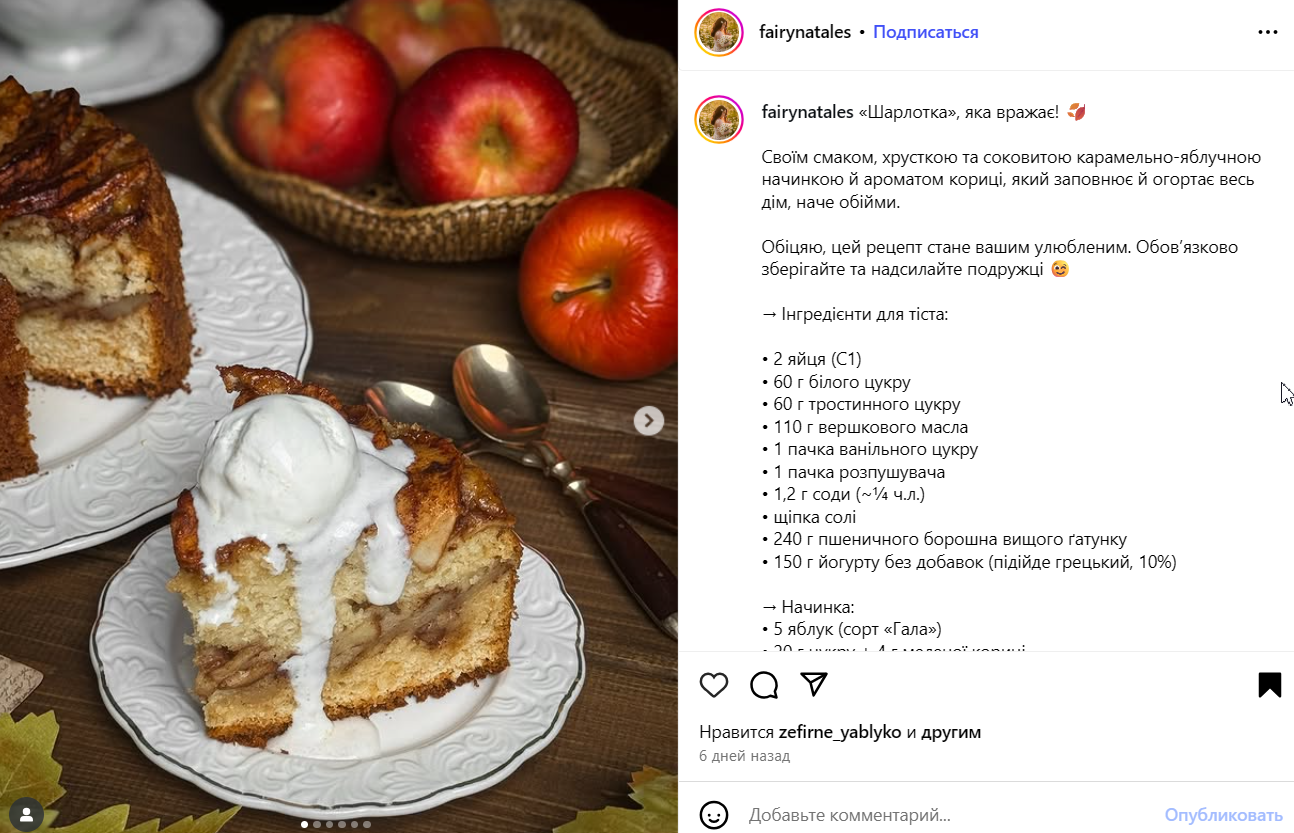Image resolution: width=1294 pixels, height=833 pixels.
Task: Open tagged people icon on photo
Action: [x=26, y=812]
